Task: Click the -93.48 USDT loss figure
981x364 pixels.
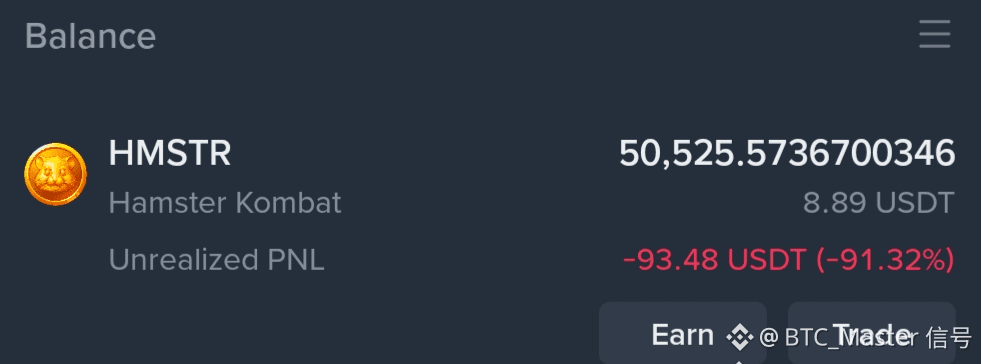Action: [716, 260]
